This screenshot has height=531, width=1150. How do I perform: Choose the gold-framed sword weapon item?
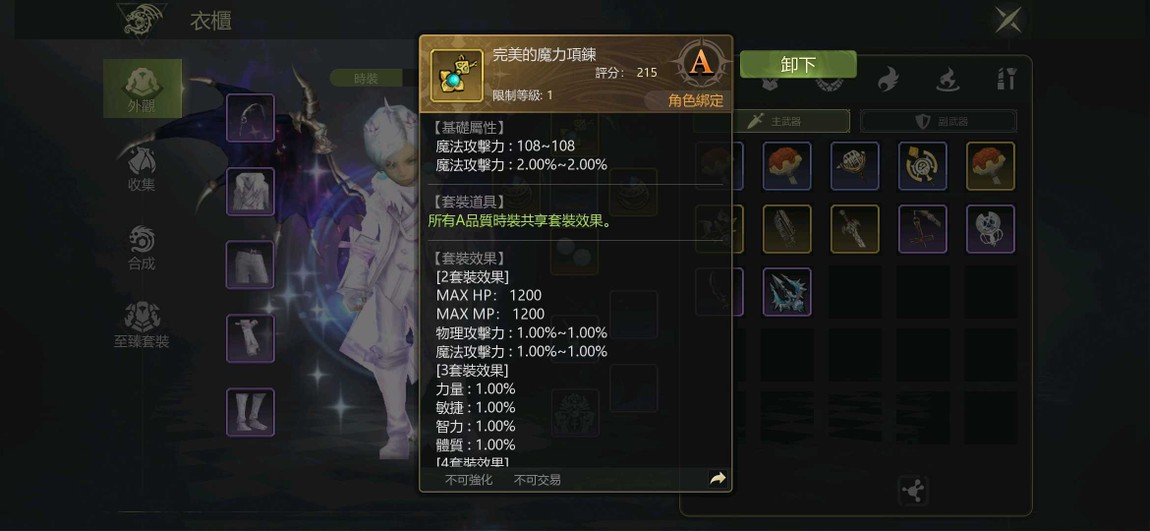coord(855,229)
